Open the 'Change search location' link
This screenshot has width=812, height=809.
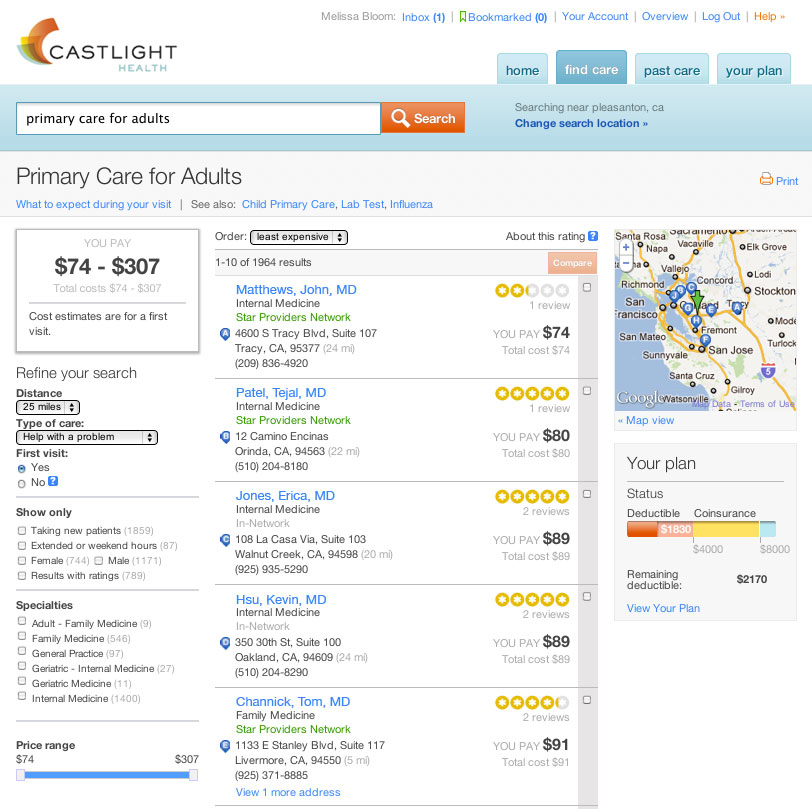click(x=581, y=124)
